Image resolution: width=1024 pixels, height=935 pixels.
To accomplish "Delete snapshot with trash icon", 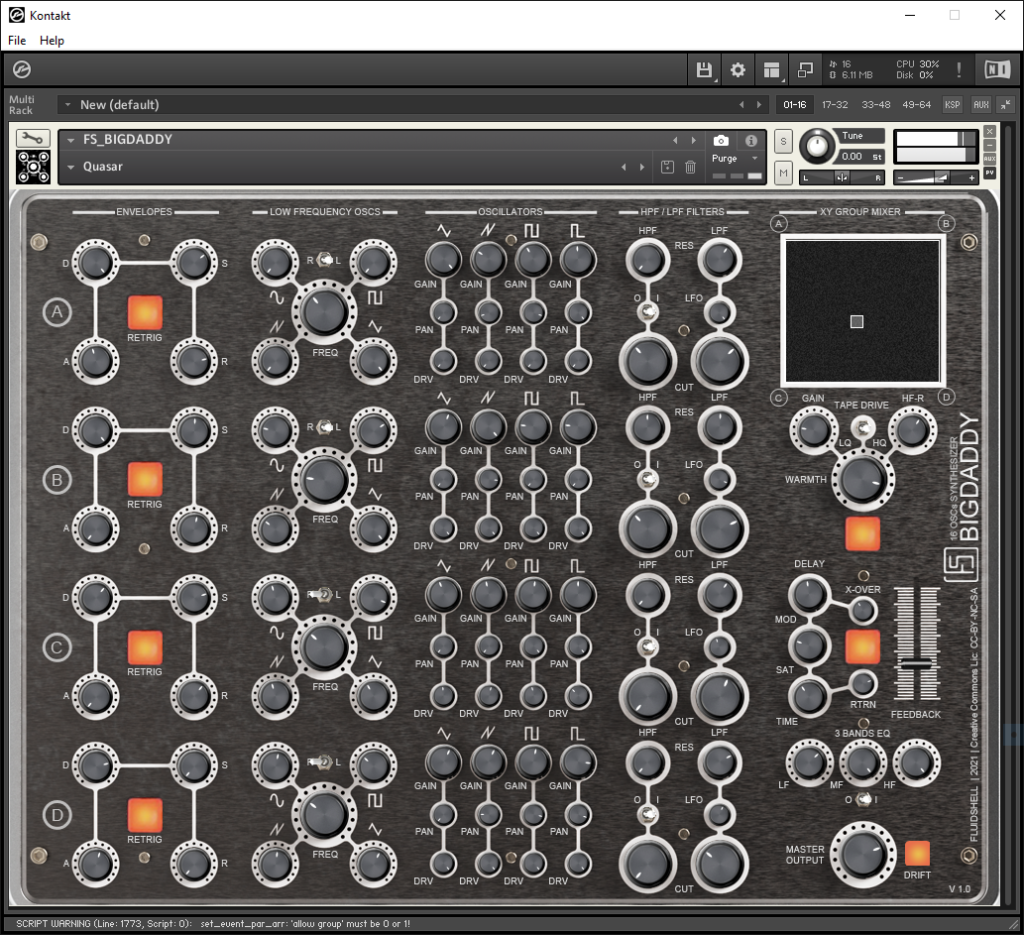I will pos(690,167).
